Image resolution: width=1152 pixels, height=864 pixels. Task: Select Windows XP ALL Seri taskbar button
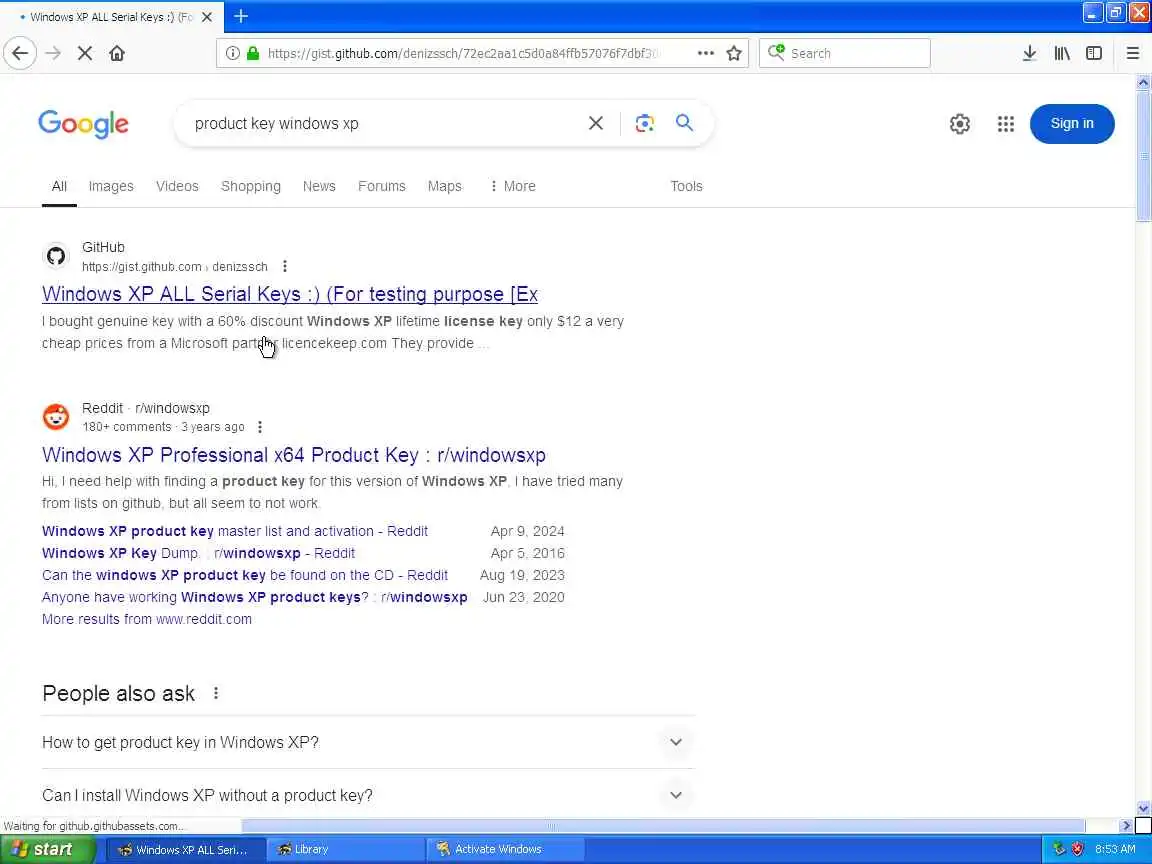point(185,849)
